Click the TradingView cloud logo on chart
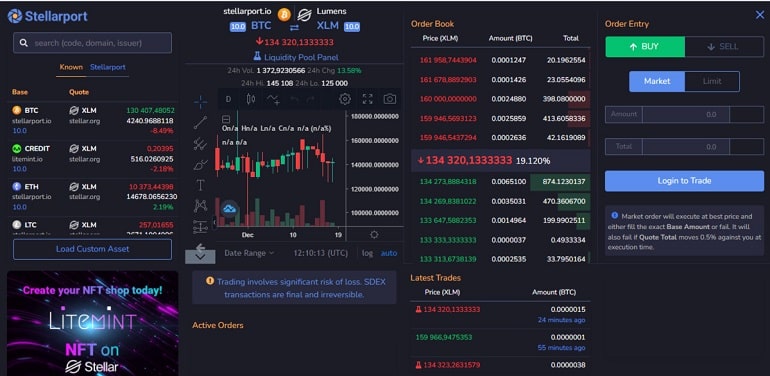The width and height of the screenshot is (770, 376). 229,209
